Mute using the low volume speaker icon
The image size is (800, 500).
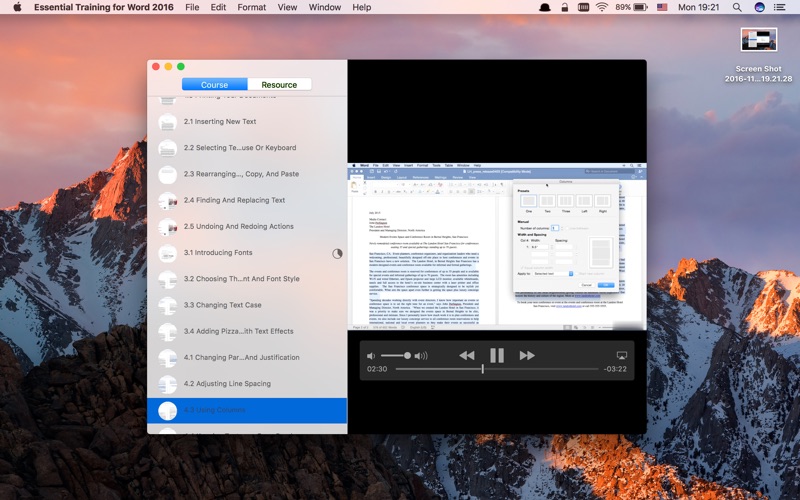[x=371, y=356]
